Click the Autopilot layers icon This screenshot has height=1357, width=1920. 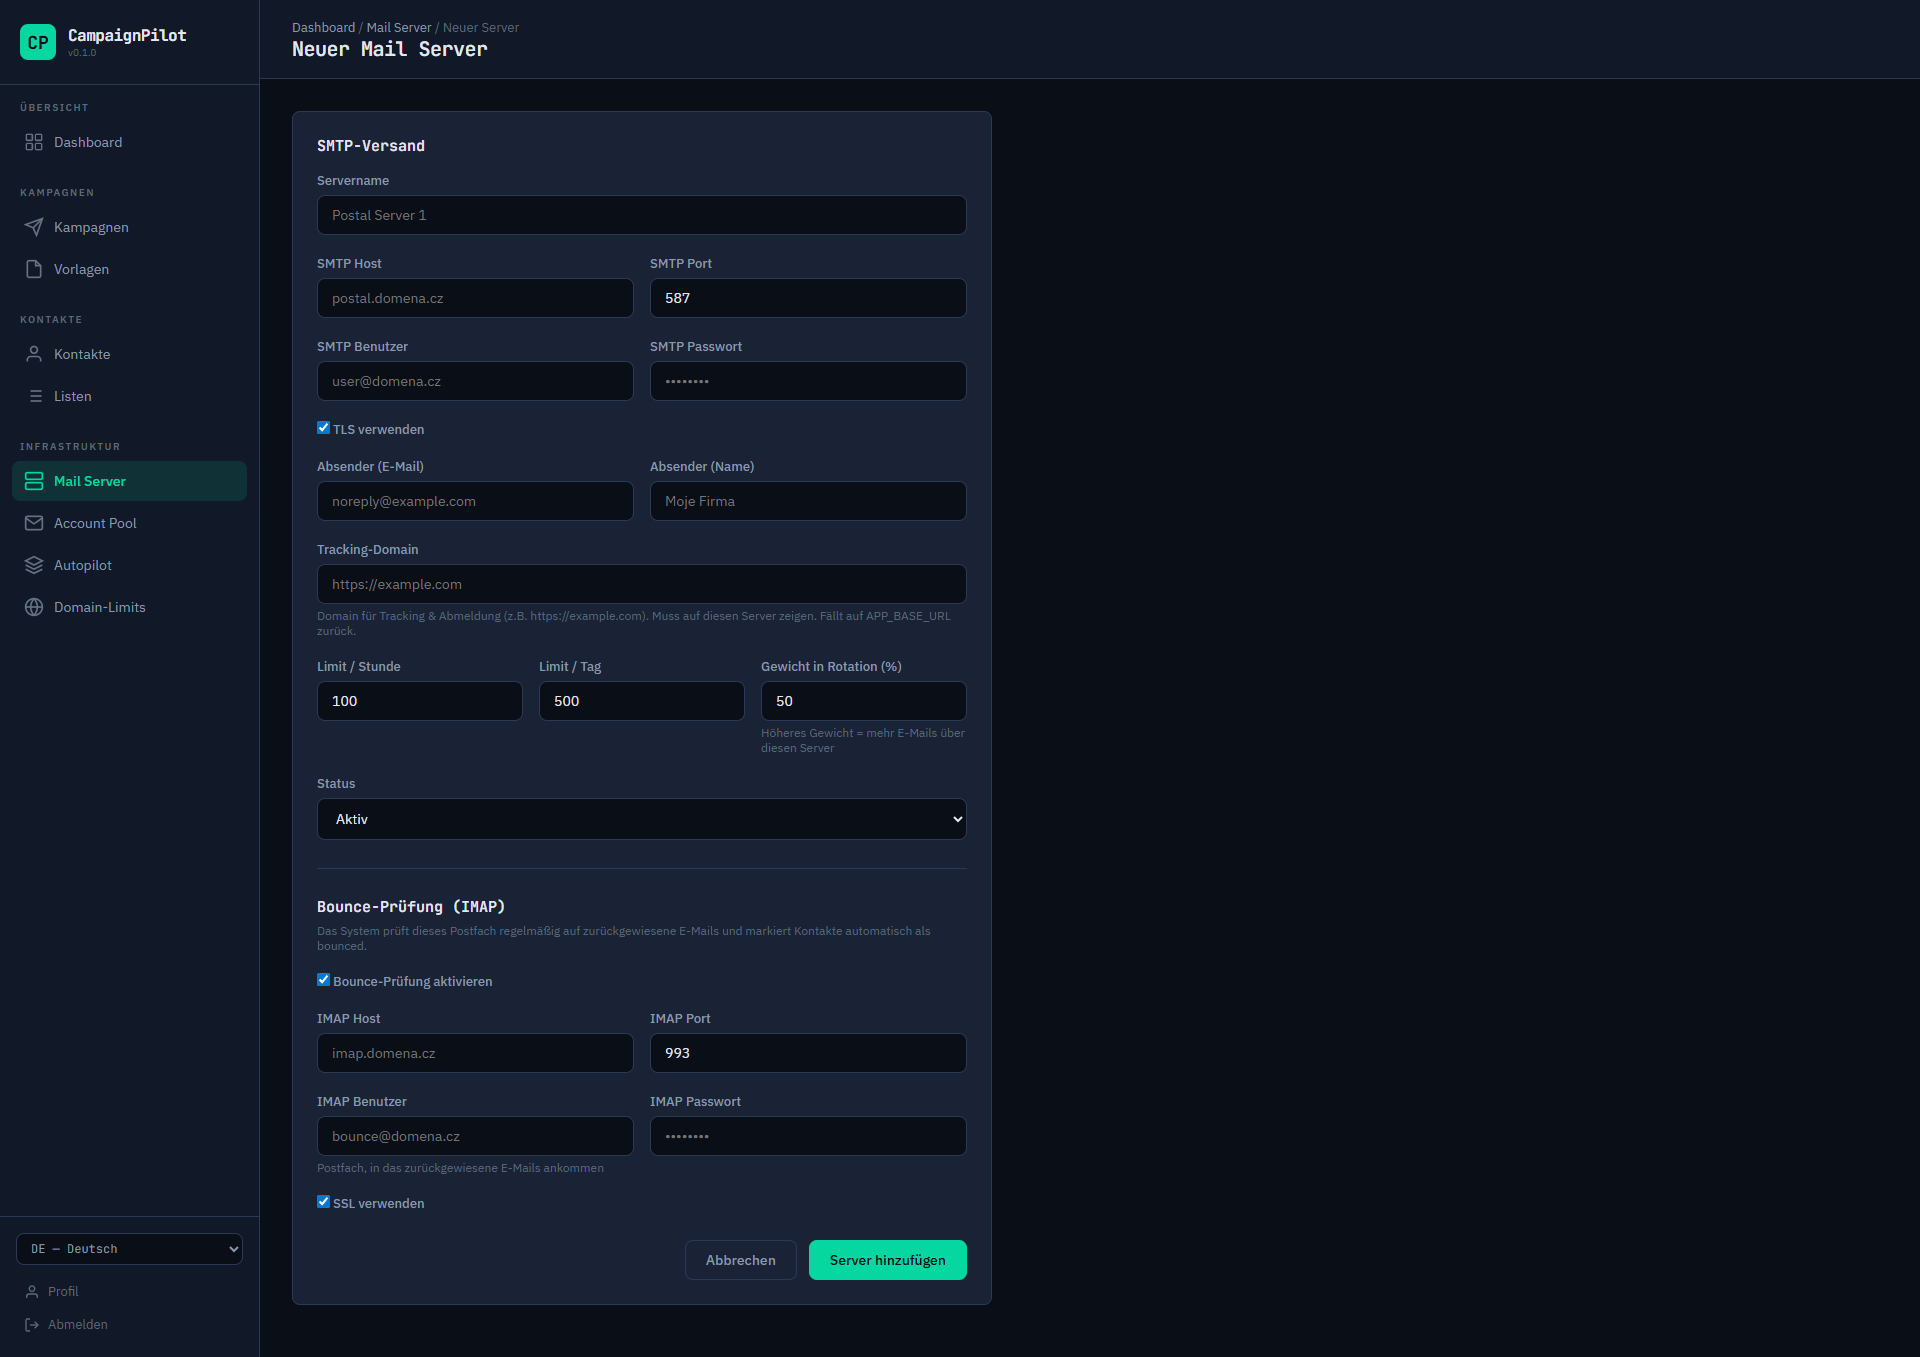(x=34, y=565)
